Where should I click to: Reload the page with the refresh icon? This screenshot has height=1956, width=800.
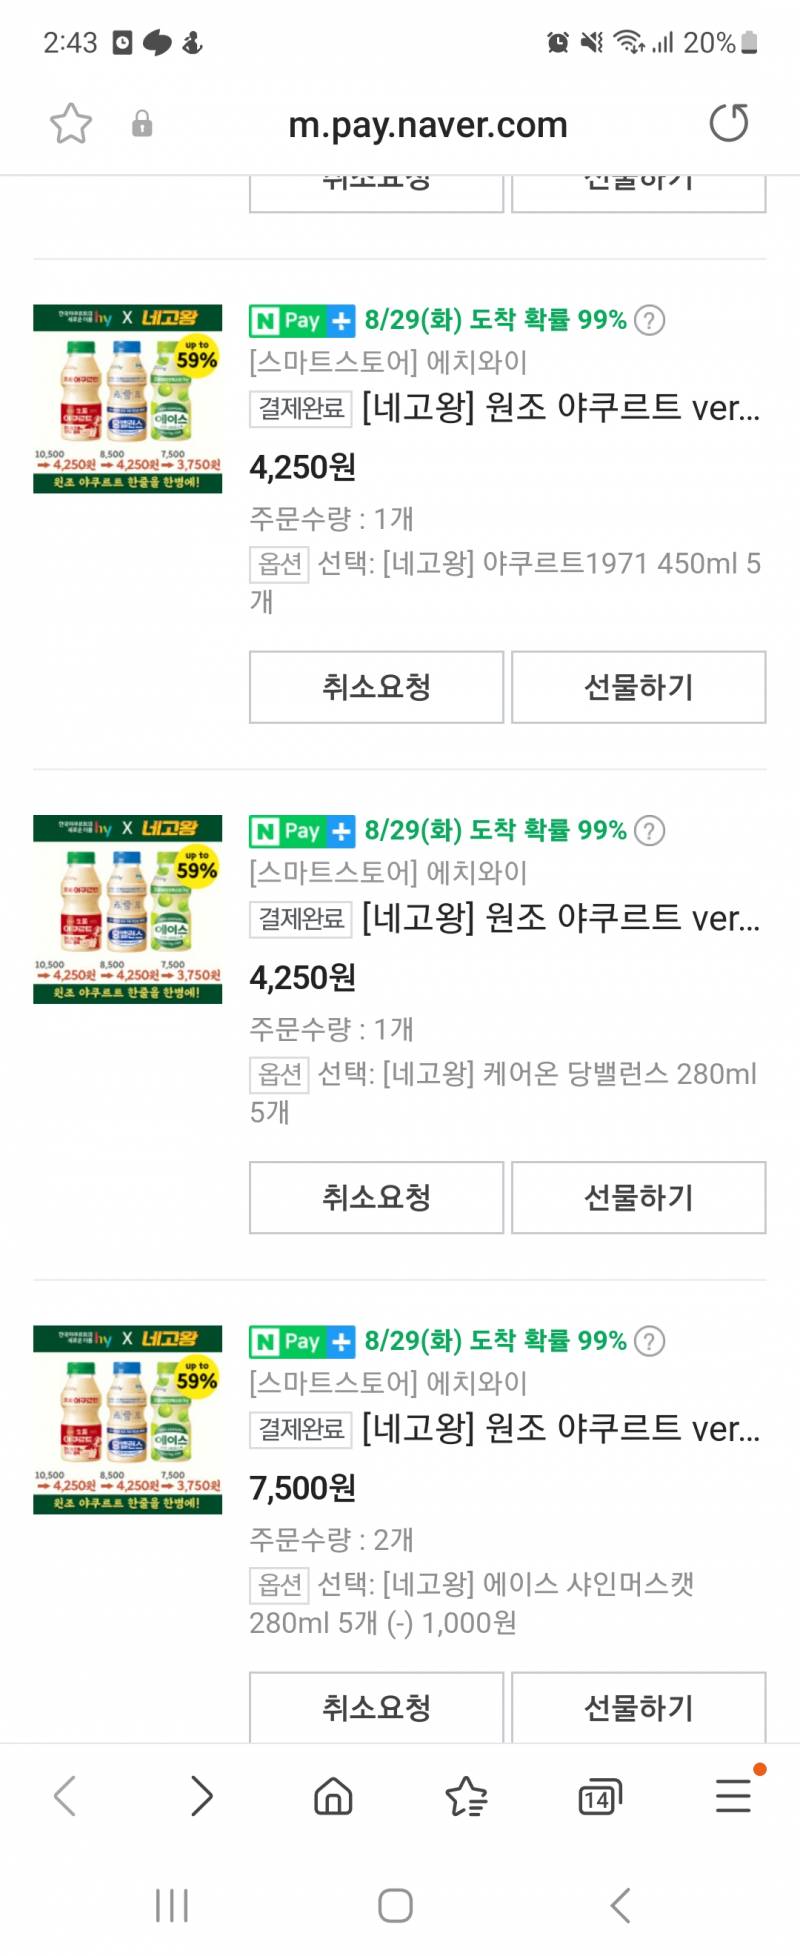point(729,124)
